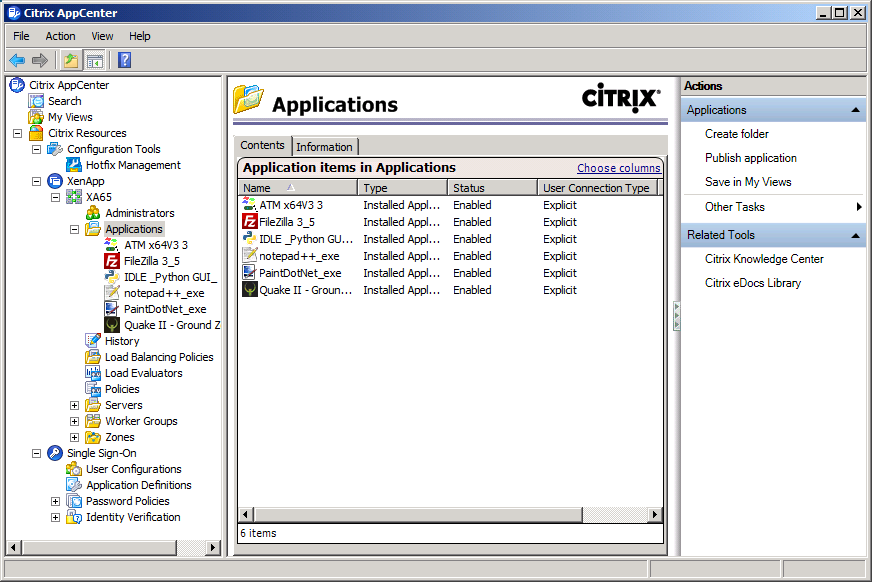
Task: Collapse the Applications tree node
Action: click(75, 229)
